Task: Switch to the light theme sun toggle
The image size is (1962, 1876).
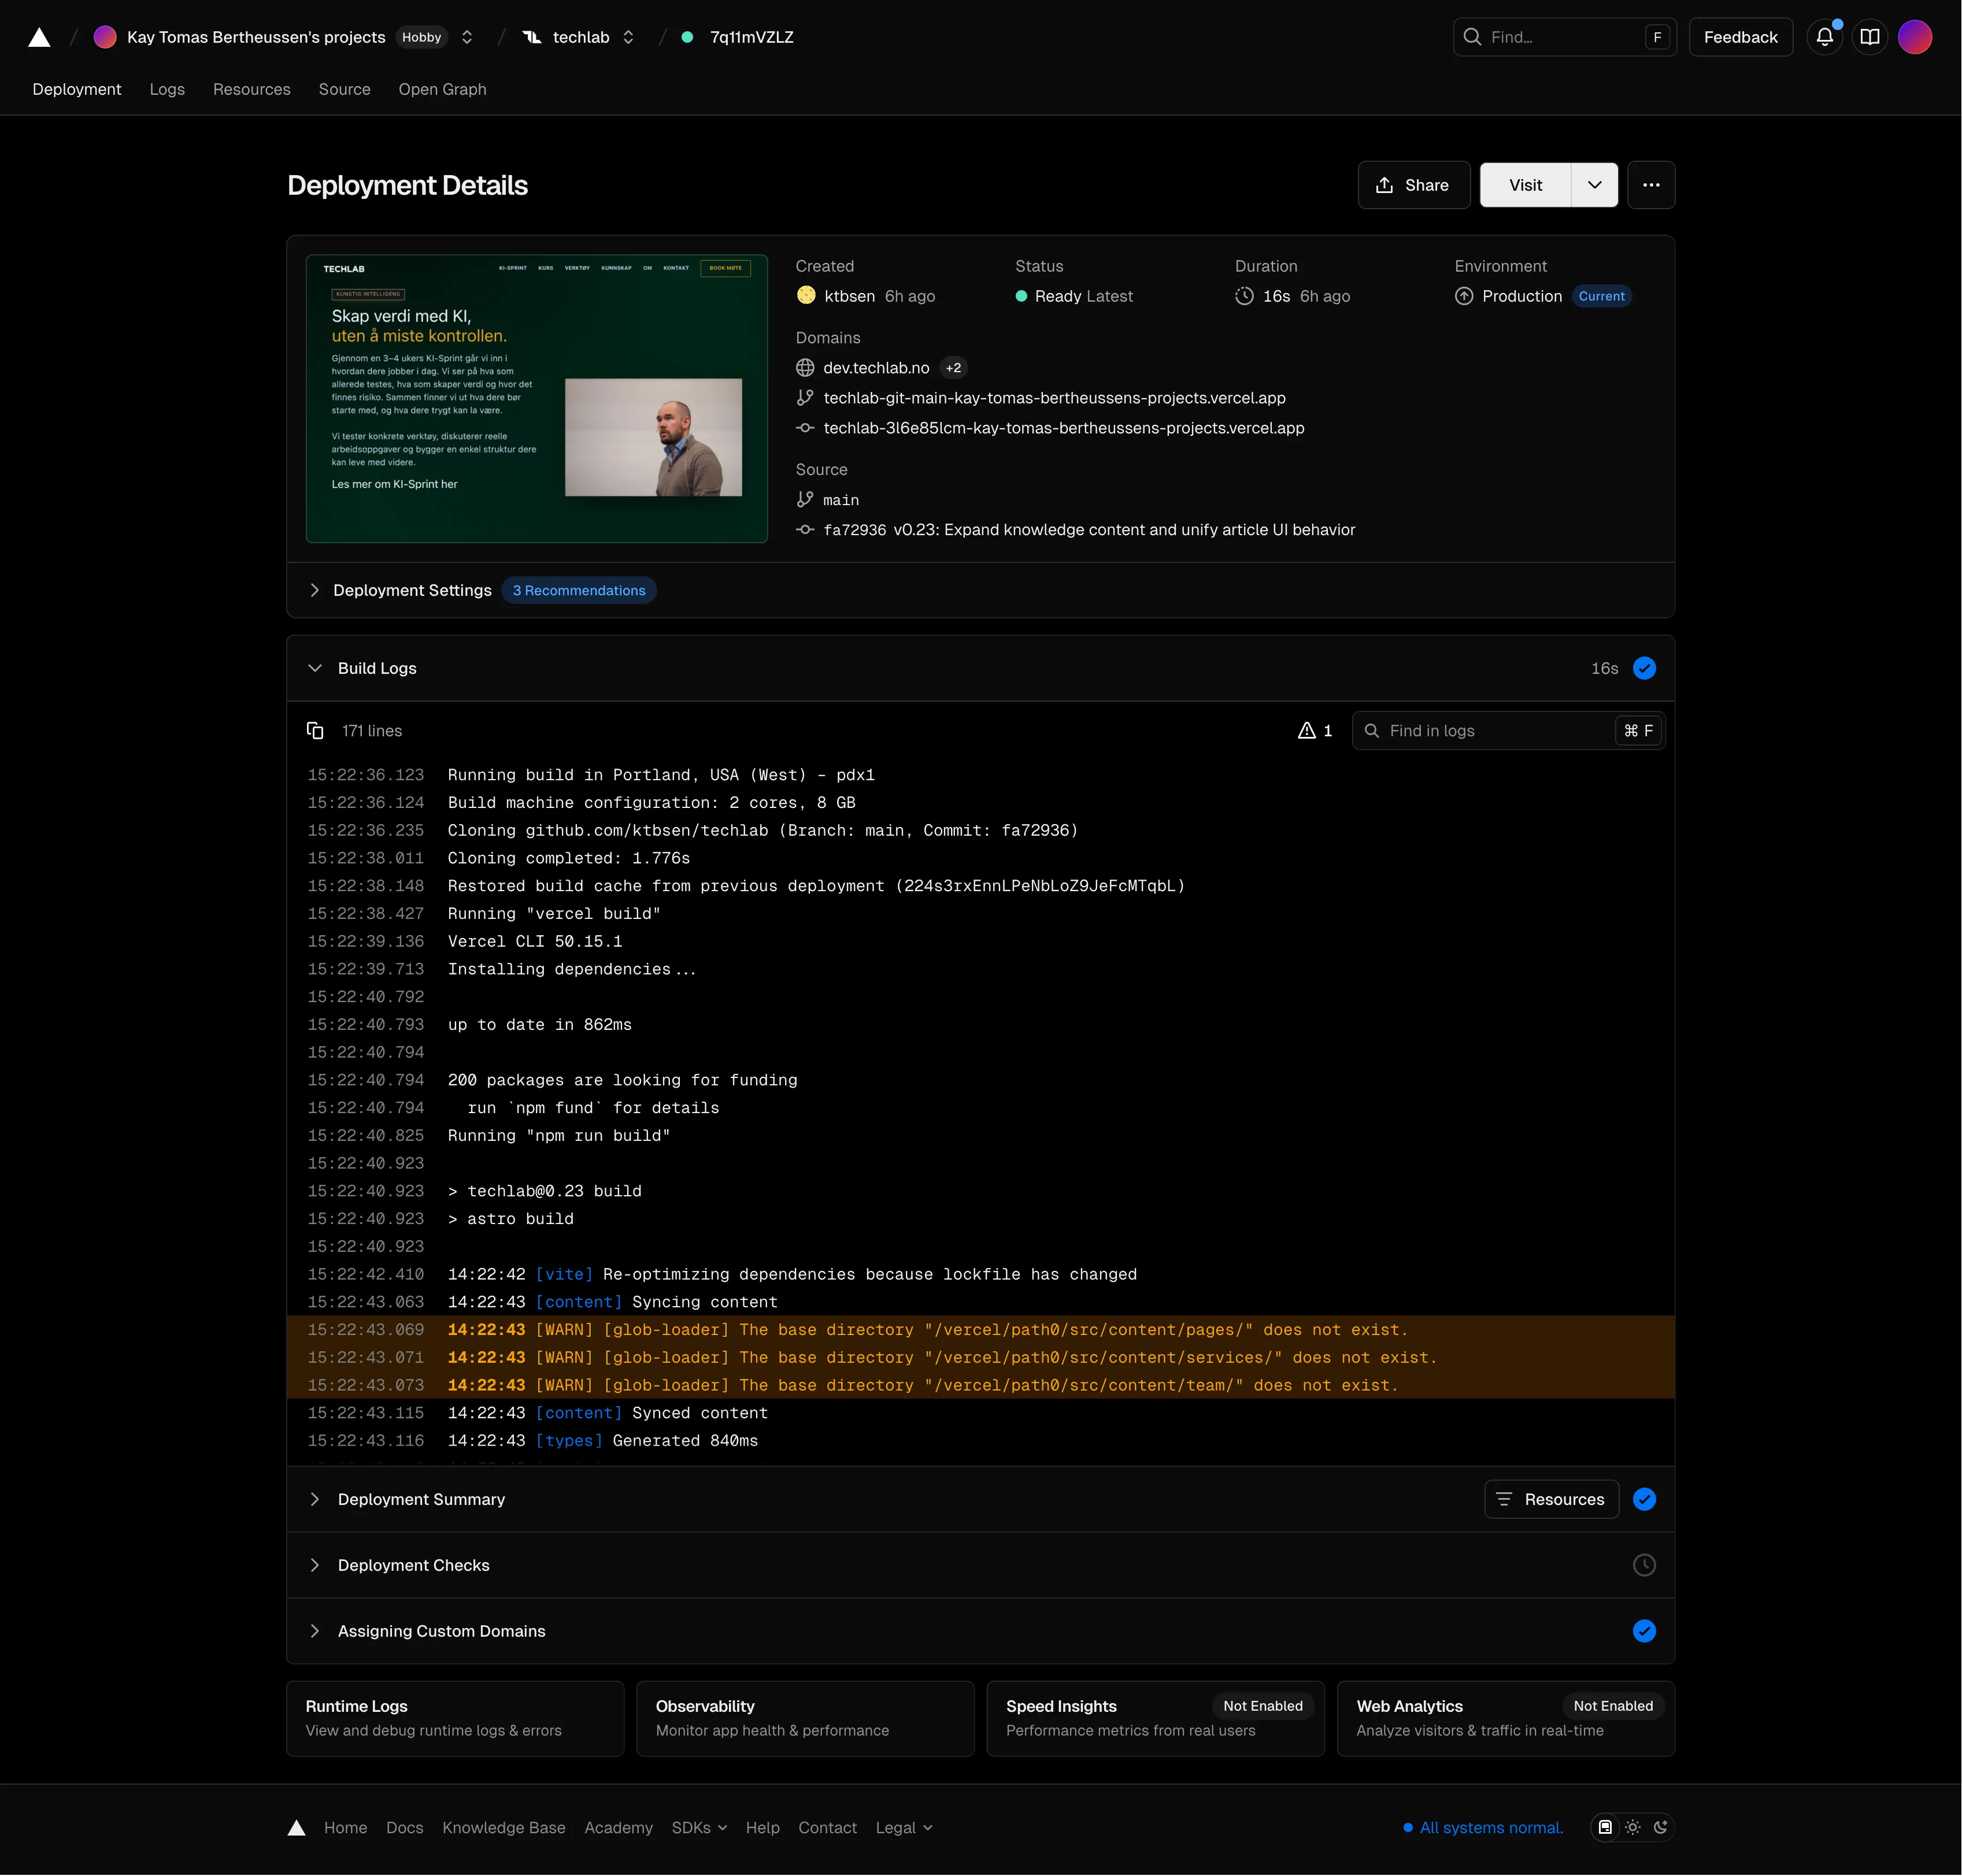Action: 1632,1827
